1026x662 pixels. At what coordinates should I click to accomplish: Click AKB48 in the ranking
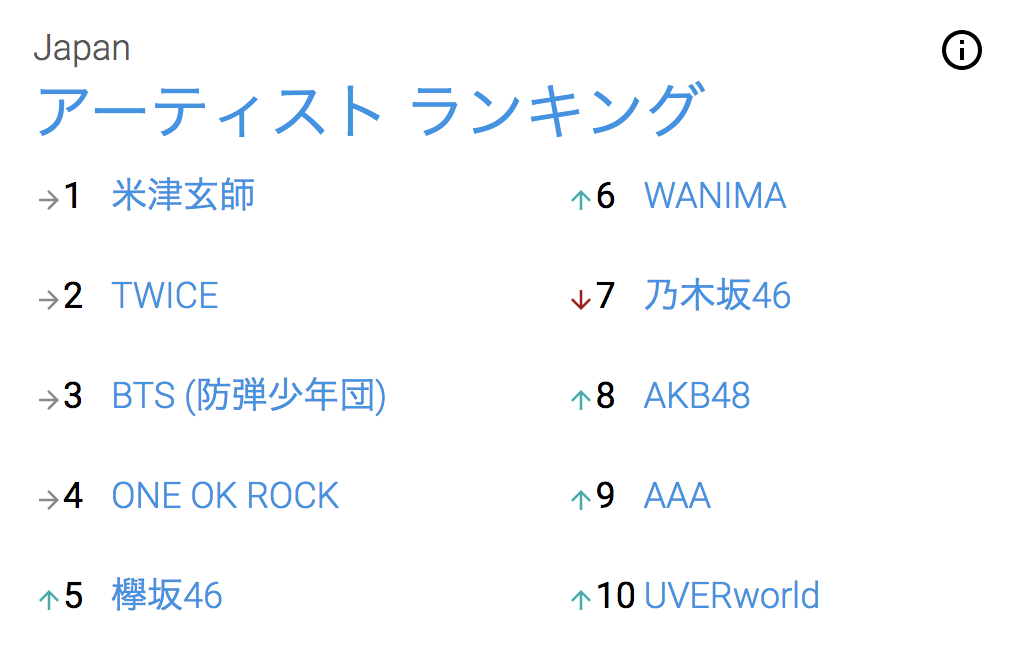pos(697,396)
